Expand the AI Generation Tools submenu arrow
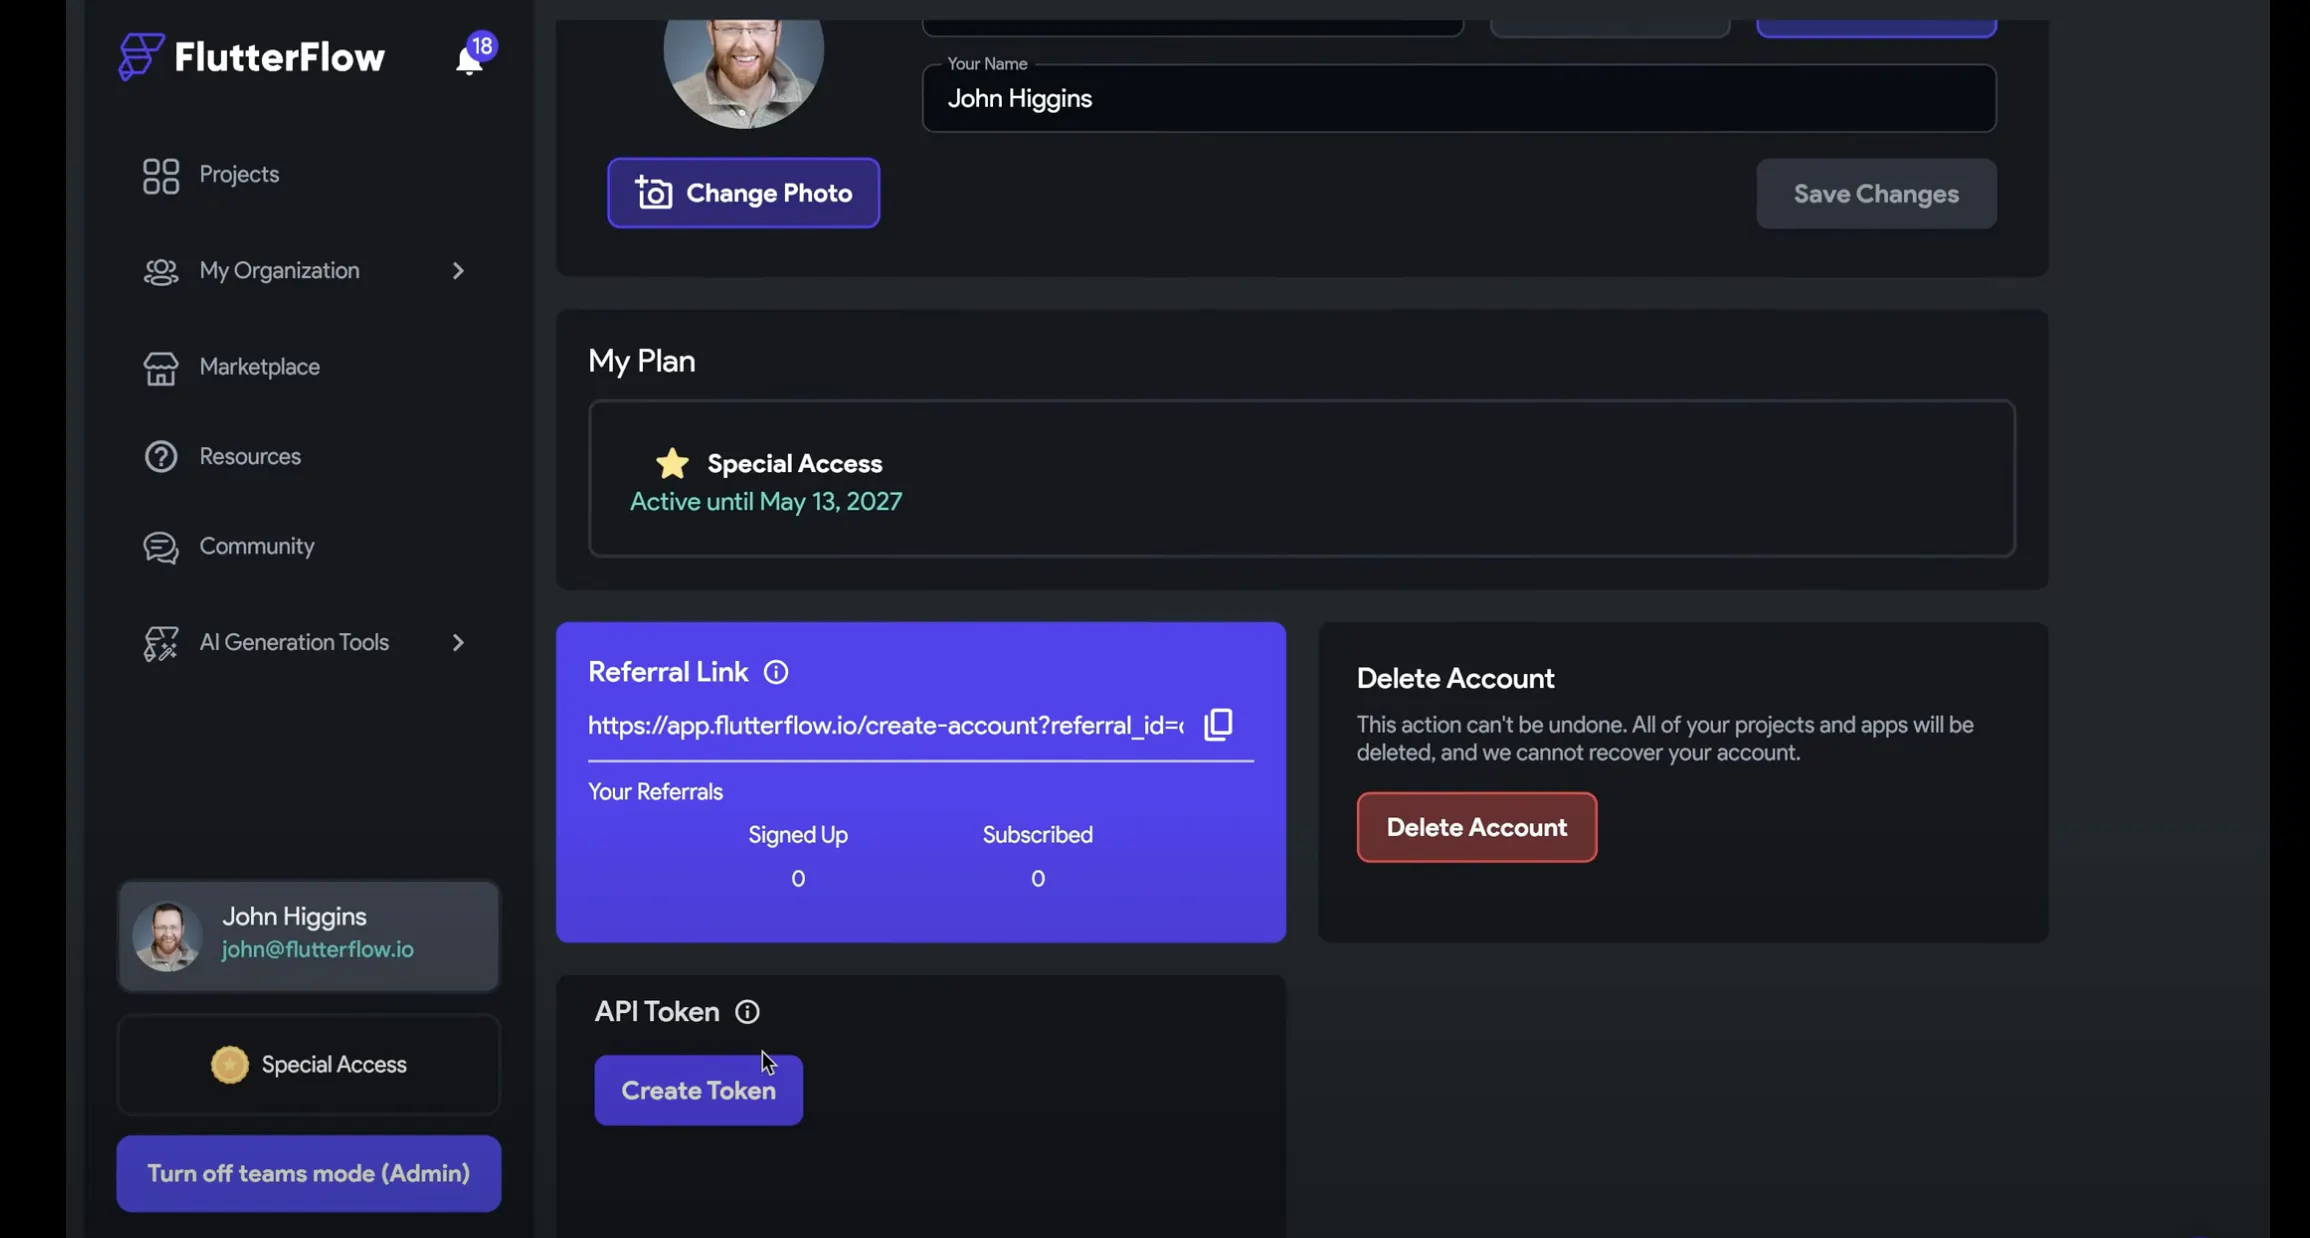 click(458, 643)
